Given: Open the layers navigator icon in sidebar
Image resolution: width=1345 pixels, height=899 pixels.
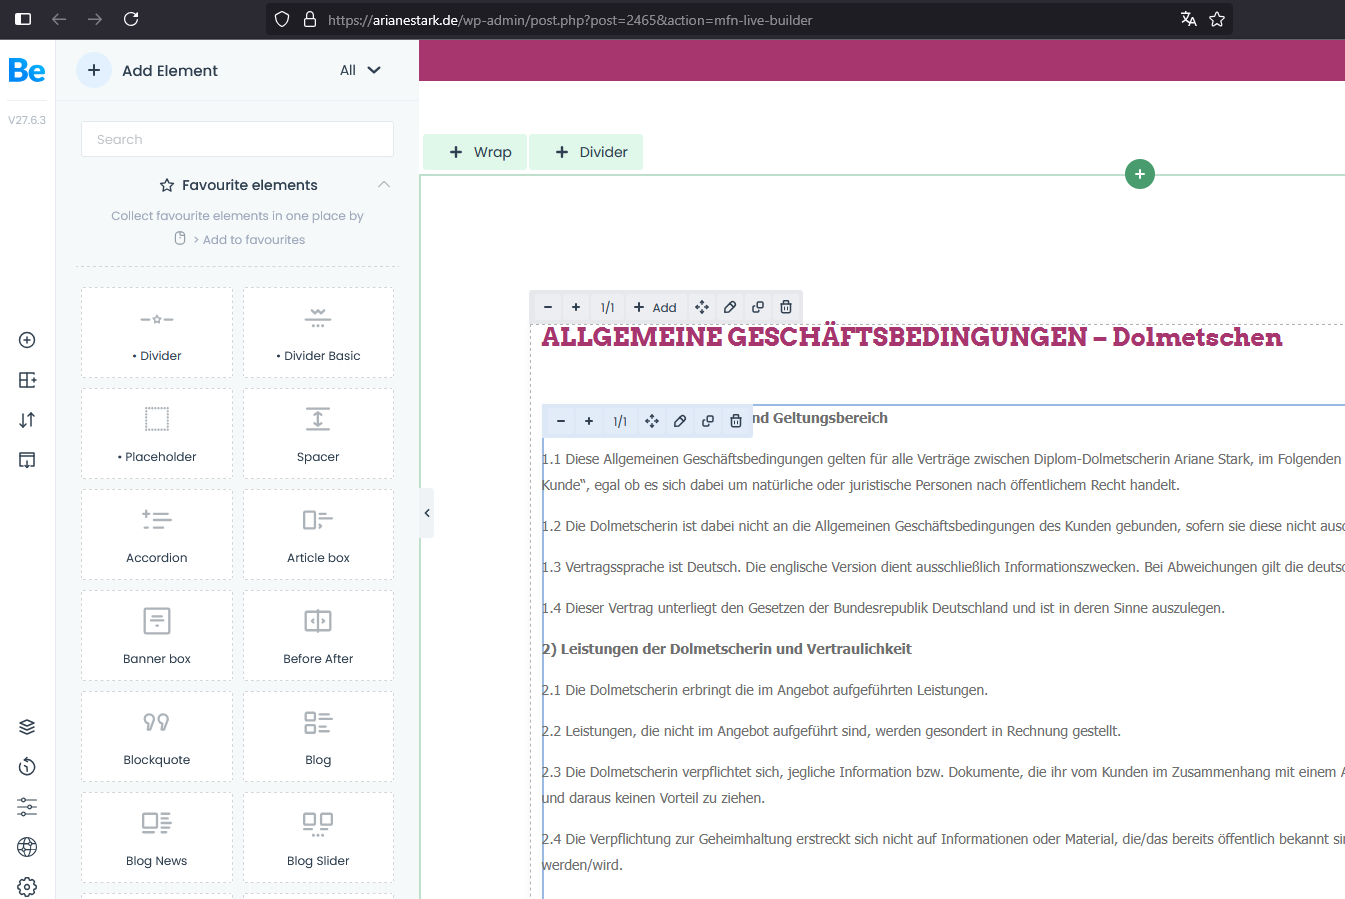Looking at the screenshot, I should click(x=27, y=727).
